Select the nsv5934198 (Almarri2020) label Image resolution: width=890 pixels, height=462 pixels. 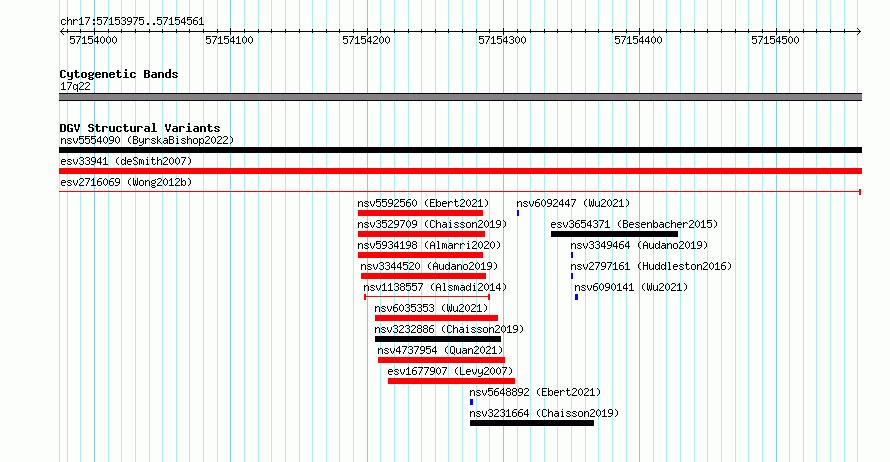coord(429,245)
